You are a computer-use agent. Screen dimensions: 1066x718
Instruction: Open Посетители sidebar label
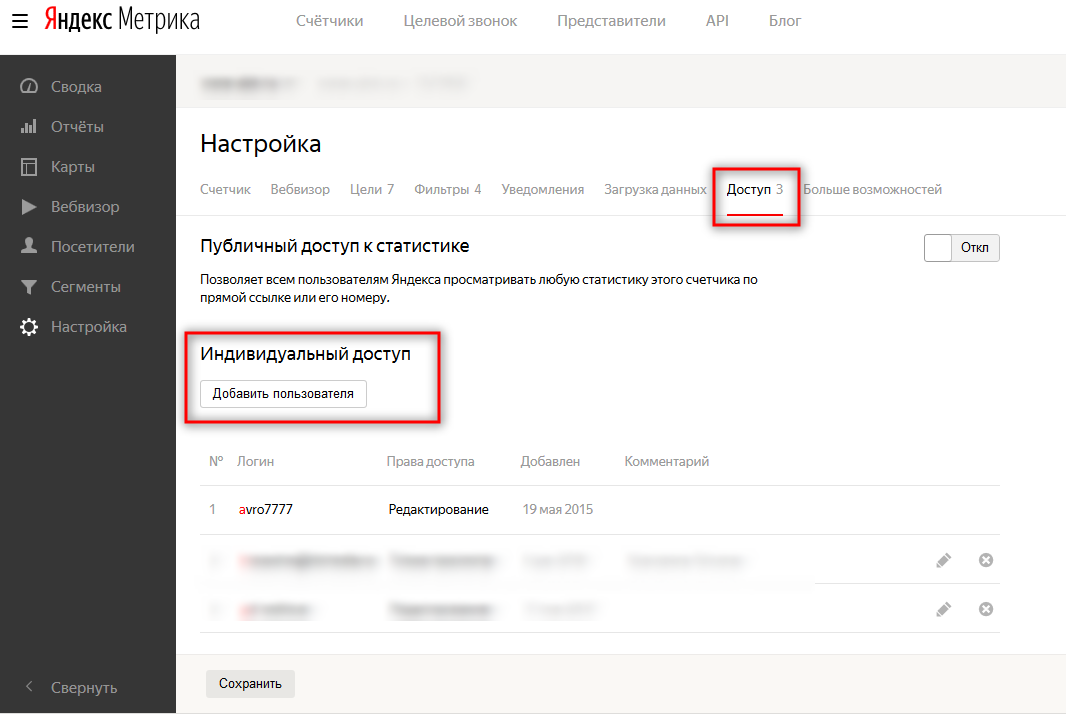92,247
